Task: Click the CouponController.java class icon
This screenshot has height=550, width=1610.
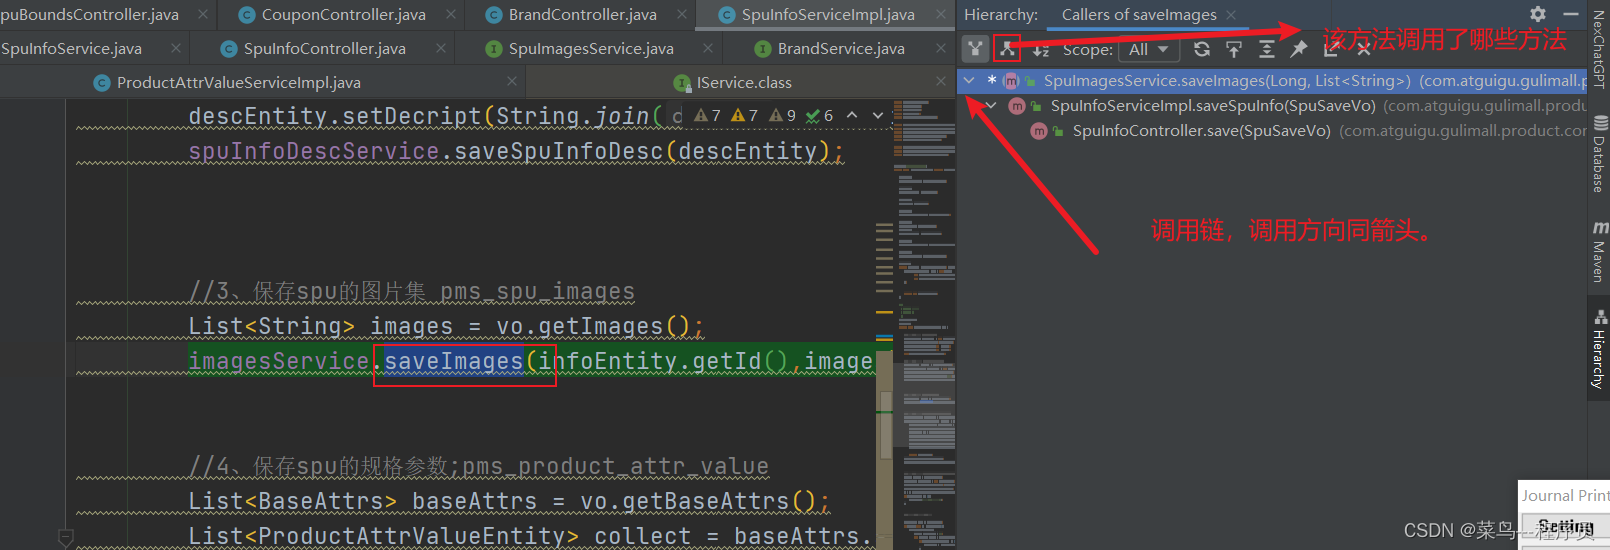Action: tap(247, 15)
